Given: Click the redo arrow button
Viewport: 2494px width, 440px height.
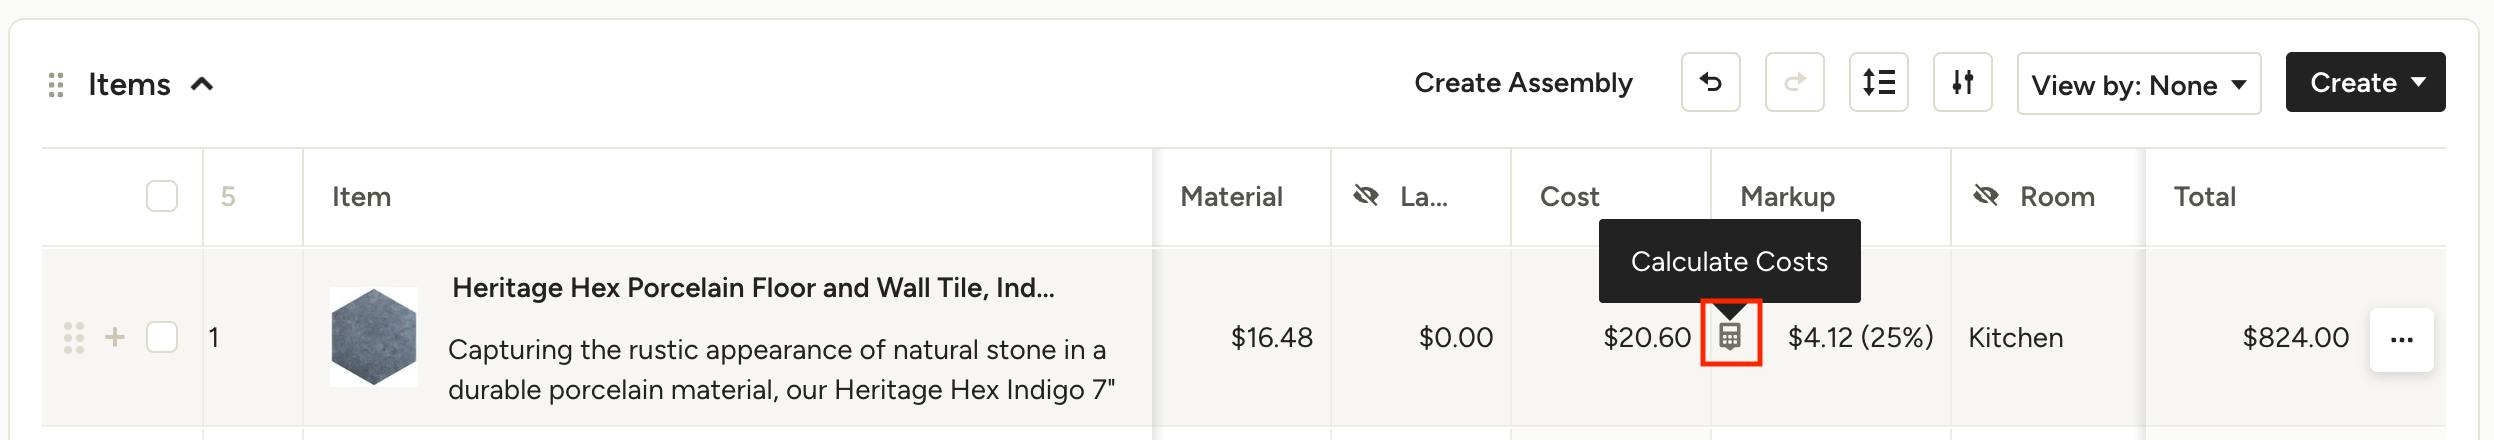Looking at the screenshot, I should pos(1795,82).
